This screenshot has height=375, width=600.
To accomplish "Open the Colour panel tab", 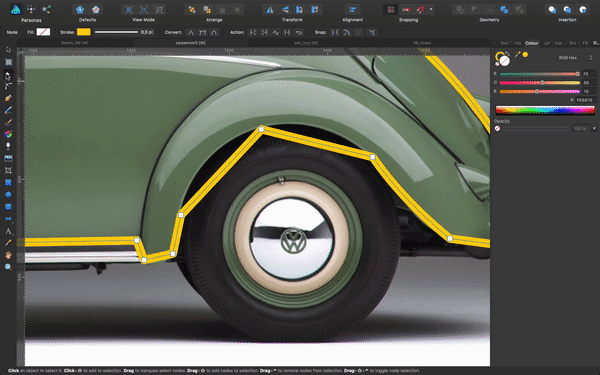I will [532, 43].
